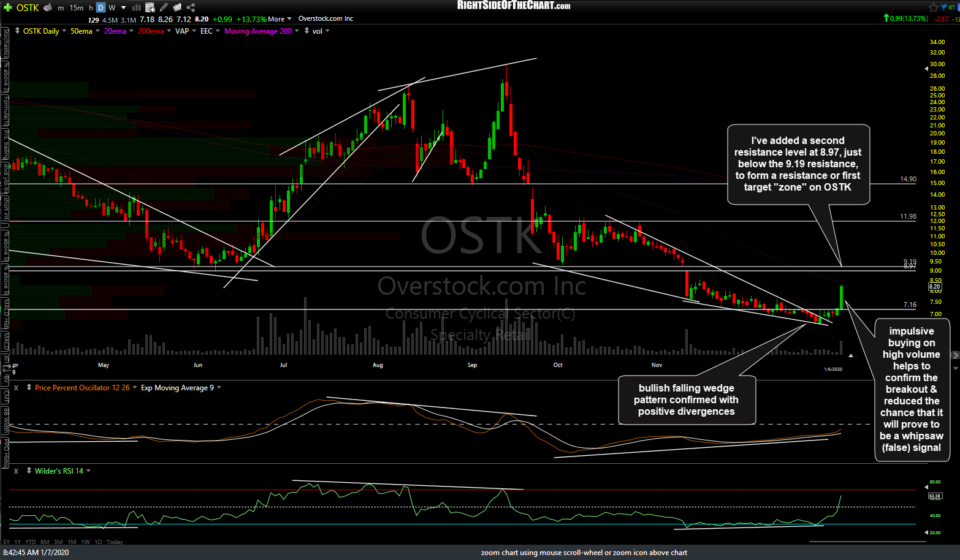This screenshot has width=960, height=560.
Task: Open the timeframe dropdown arrow after W
Action: click(123, 8)
